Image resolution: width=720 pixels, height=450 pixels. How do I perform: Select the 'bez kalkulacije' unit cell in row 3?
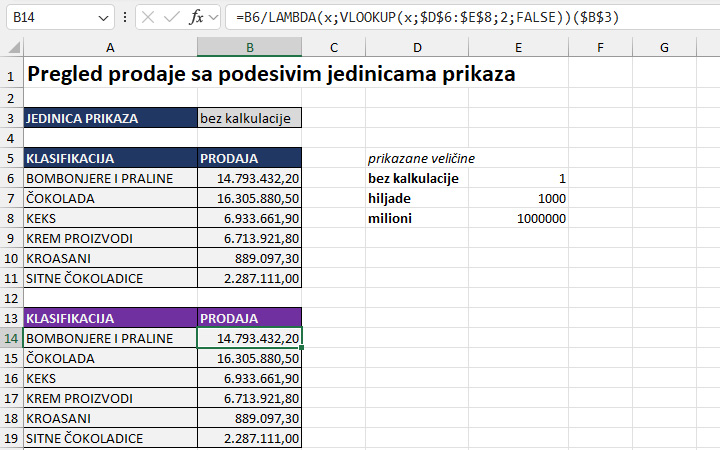click(249, 118)
